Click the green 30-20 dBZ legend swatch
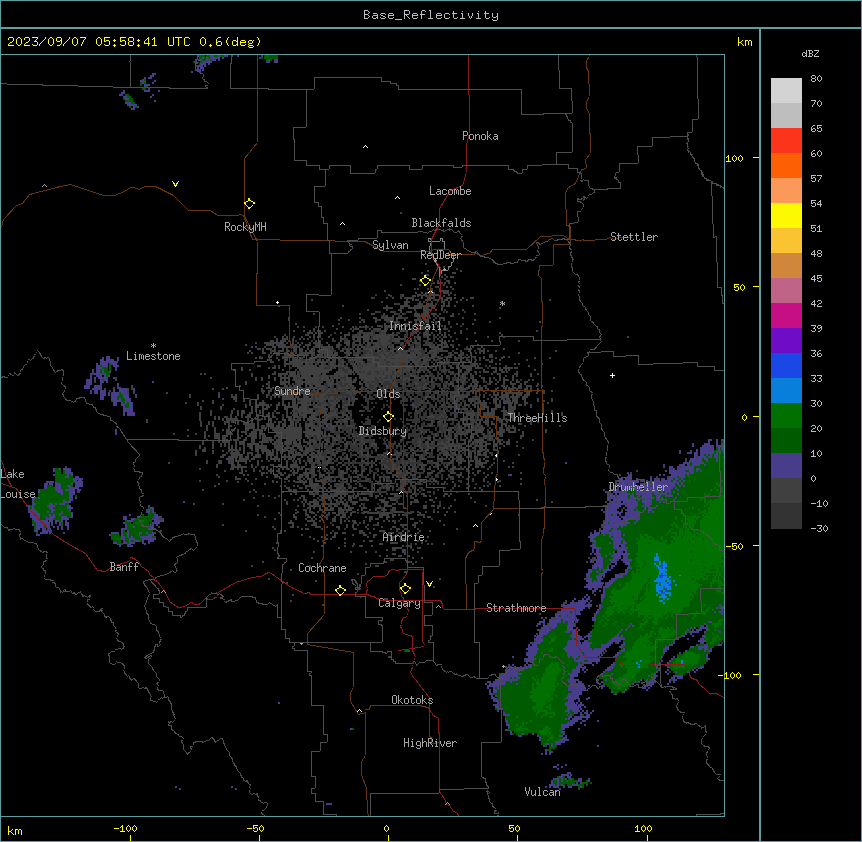The width and height of the screenshot is (862, 842). click(x=786, y=416)
